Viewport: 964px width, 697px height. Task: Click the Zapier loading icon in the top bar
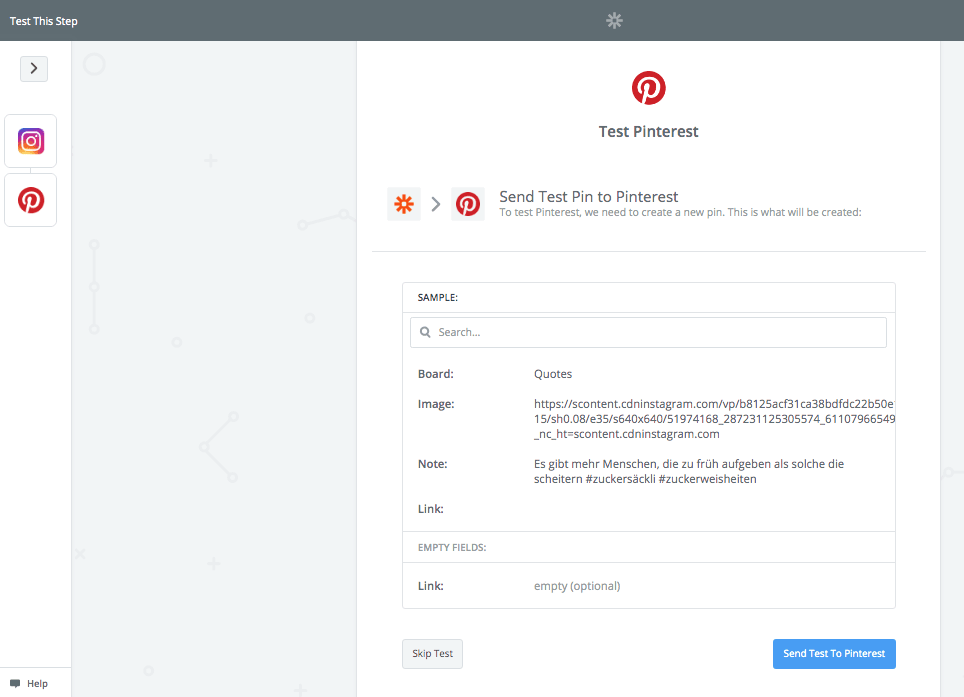pos(613,20)
